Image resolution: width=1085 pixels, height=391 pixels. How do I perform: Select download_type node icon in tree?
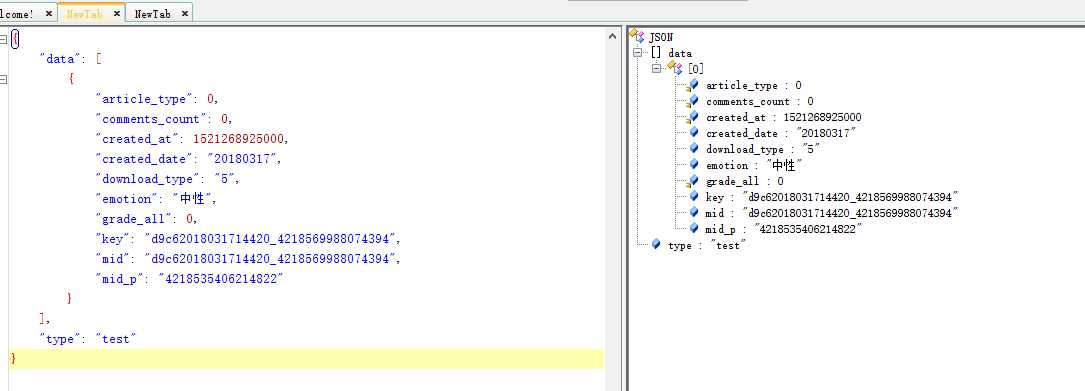[693, 148]
